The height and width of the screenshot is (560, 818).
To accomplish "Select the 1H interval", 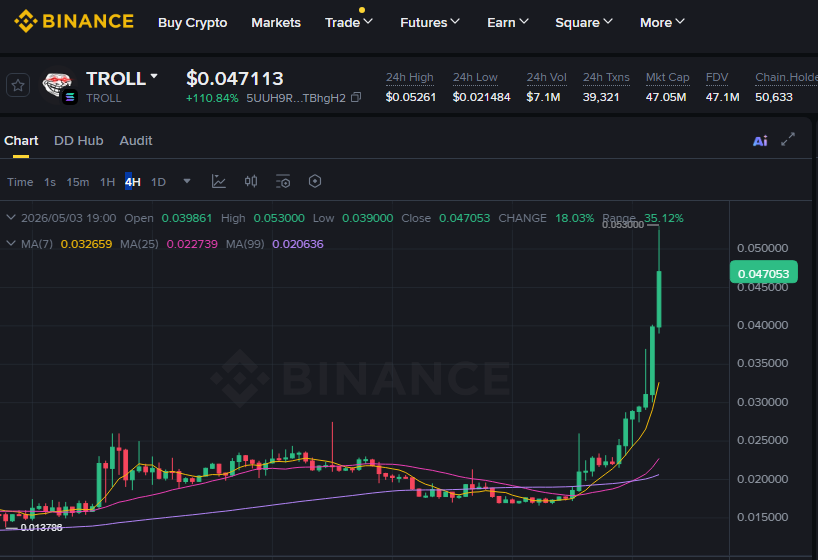I will click(107, 182).
